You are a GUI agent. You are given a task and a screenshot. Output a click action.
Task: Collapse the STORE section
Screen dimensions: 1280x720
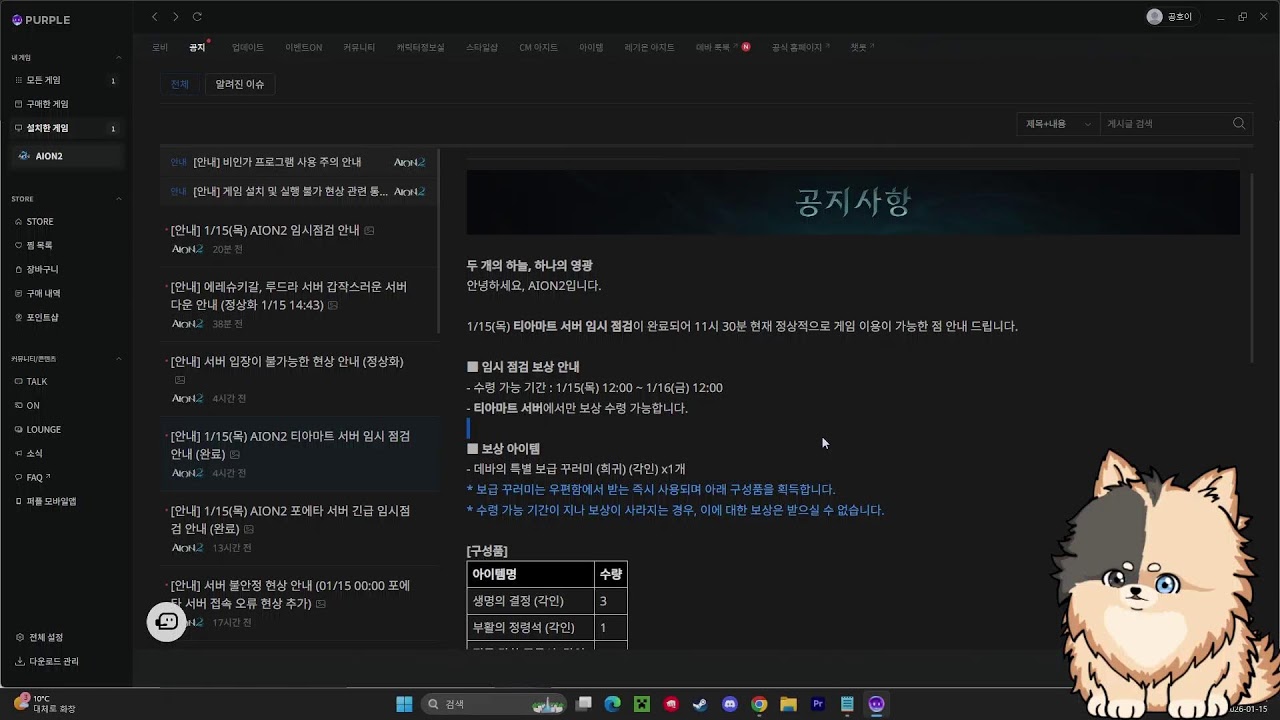pos(118,199)
